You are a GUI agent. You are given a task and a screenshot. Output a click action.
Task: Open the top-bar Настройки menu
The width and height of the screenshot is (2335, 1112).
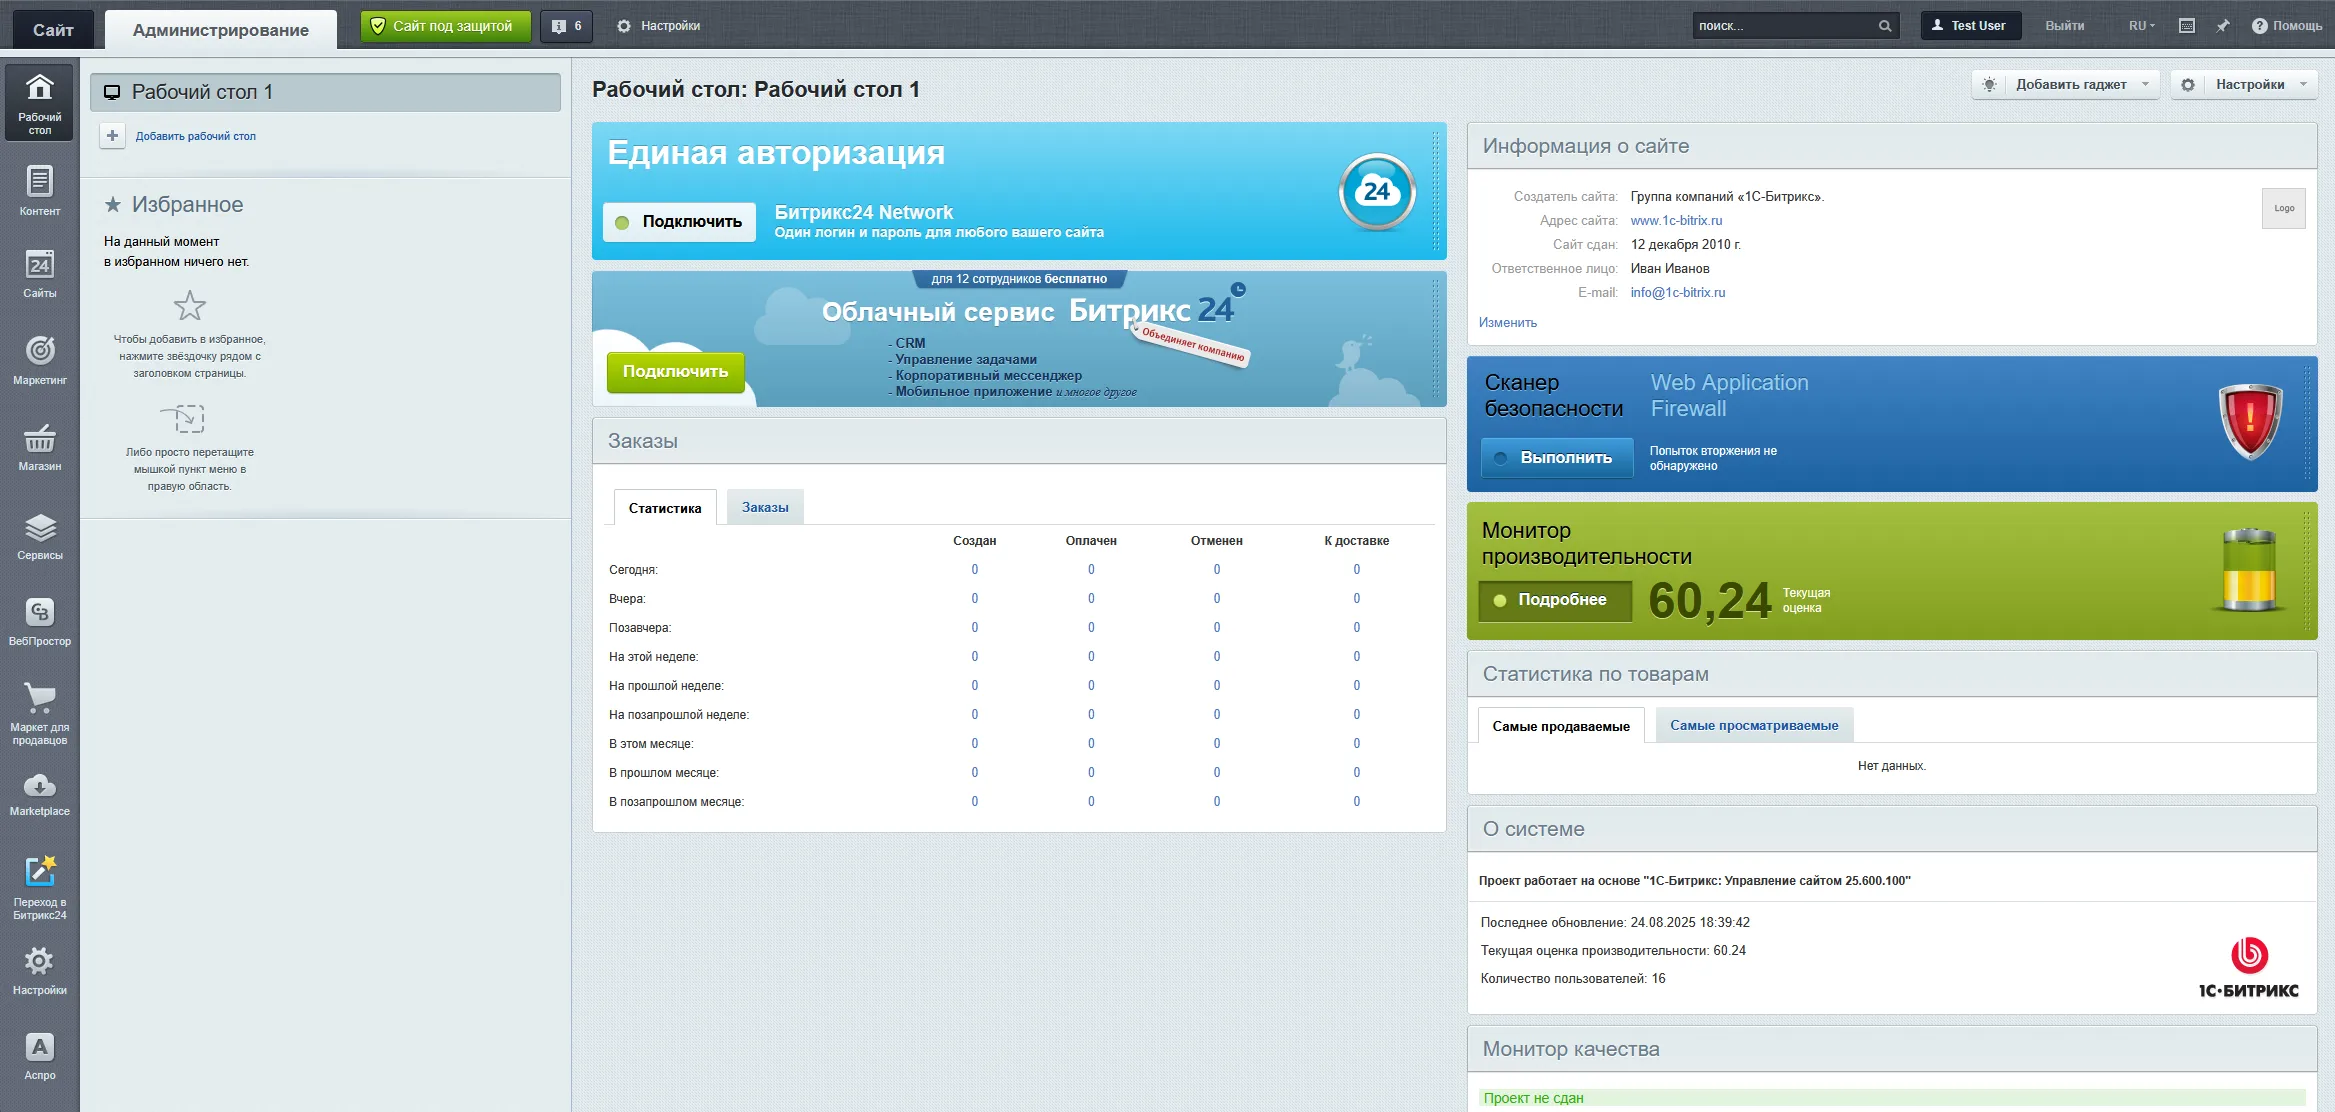658,26
